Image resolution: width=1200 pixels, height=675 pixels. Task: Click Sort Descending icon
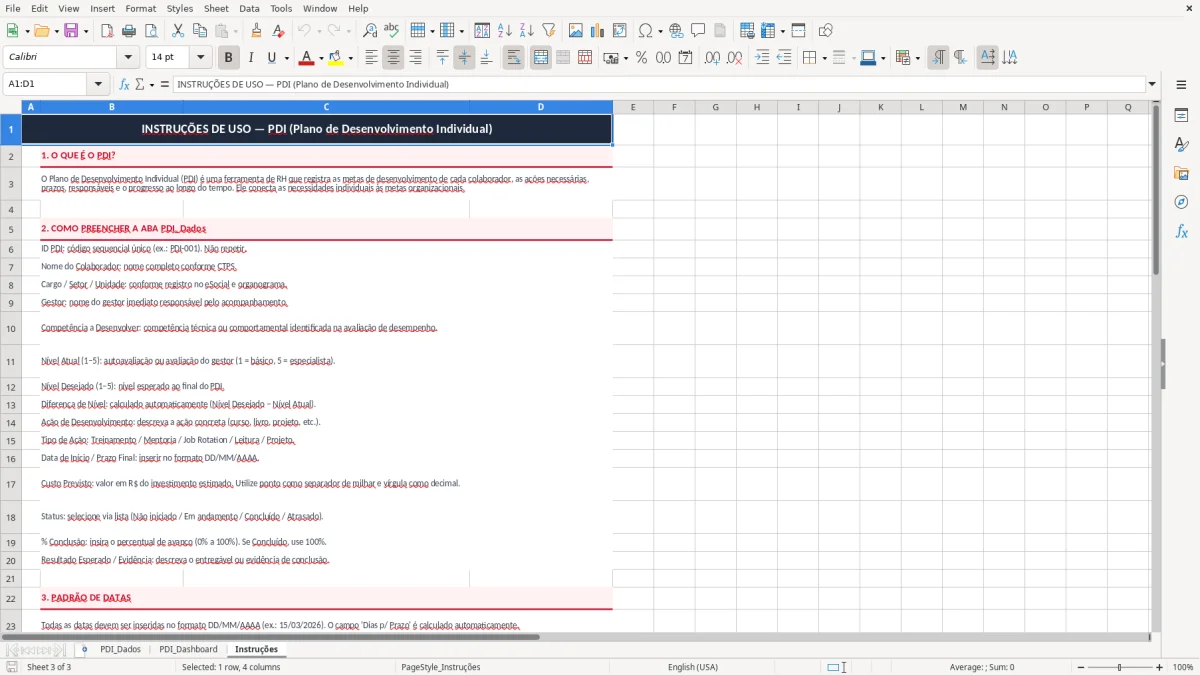526,31
